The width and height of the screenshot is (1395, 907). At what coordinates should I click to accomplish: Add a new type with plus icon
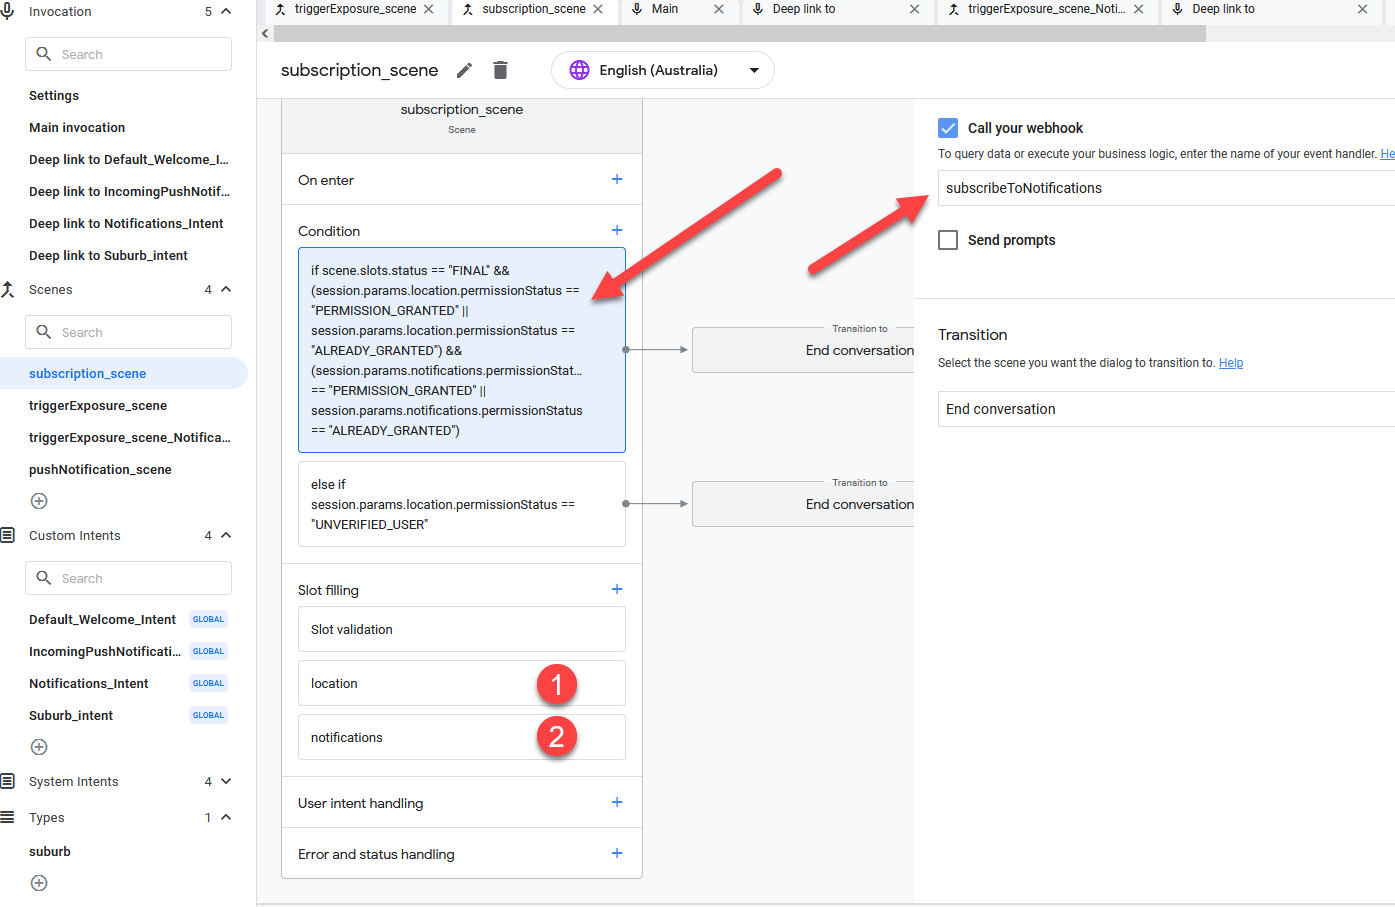pyautogui.click(x=39, y=883)
